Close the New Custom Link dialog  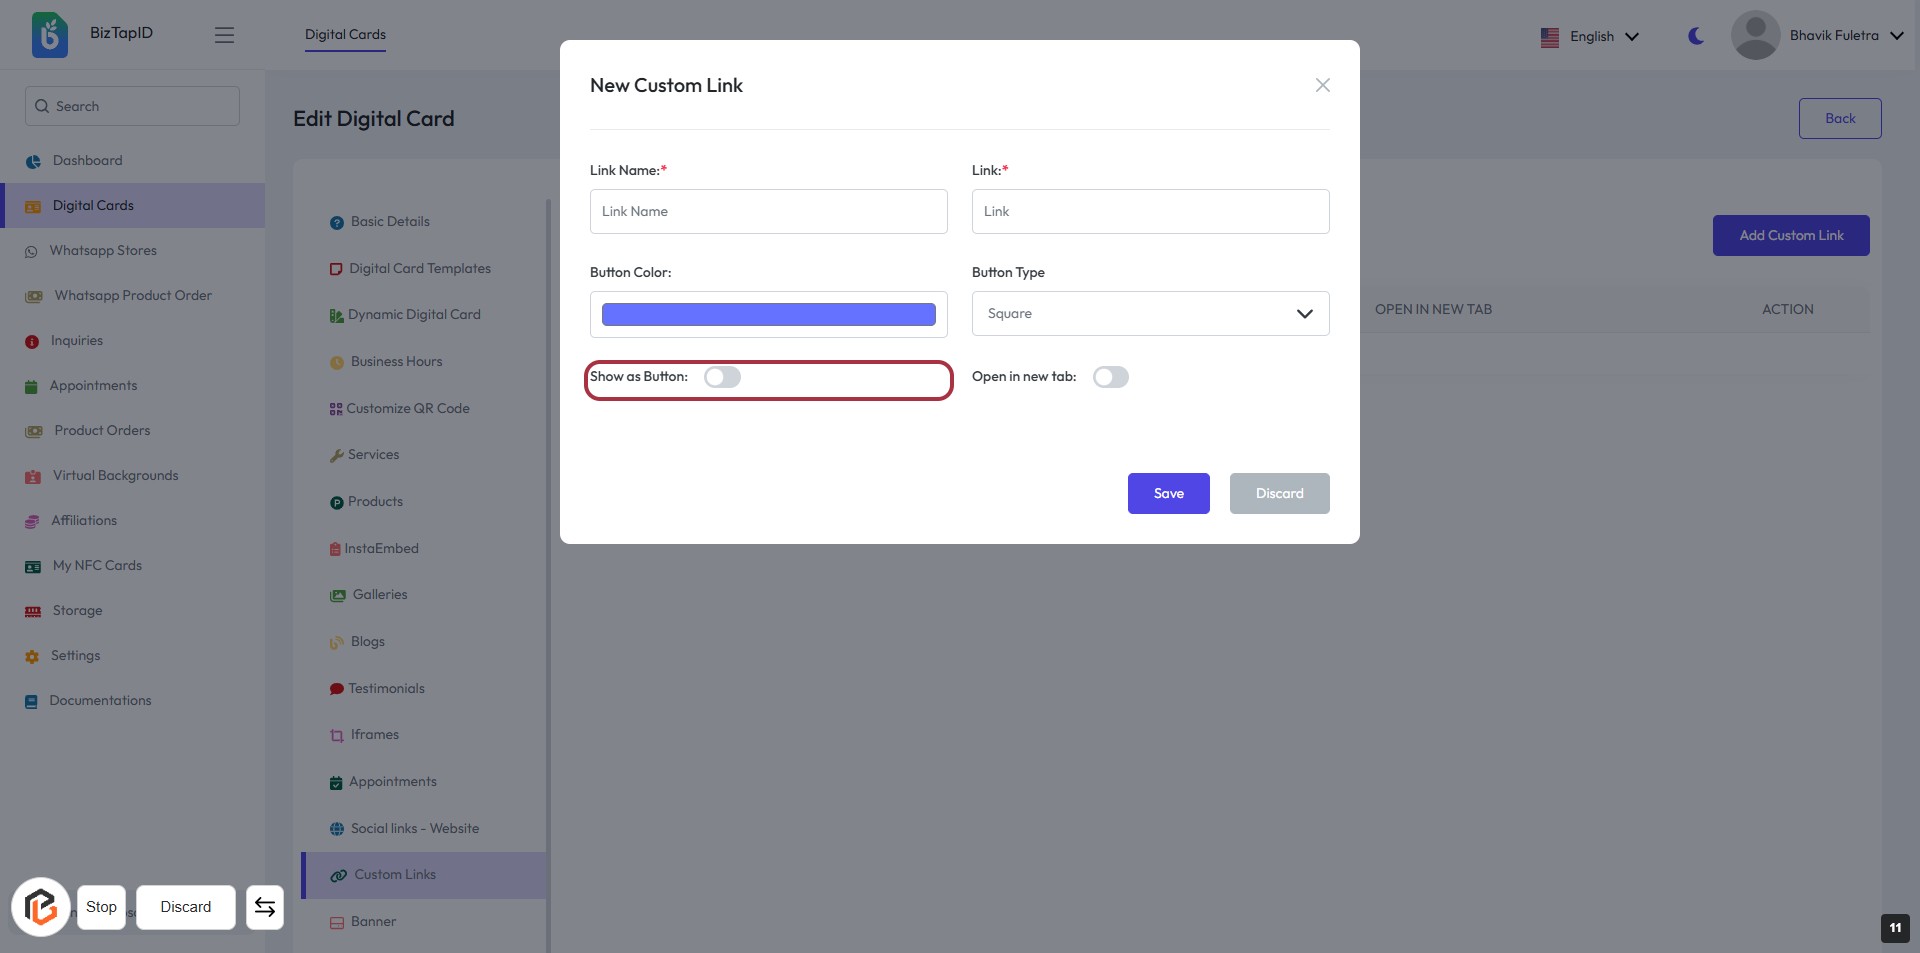tap(1322, 85)
